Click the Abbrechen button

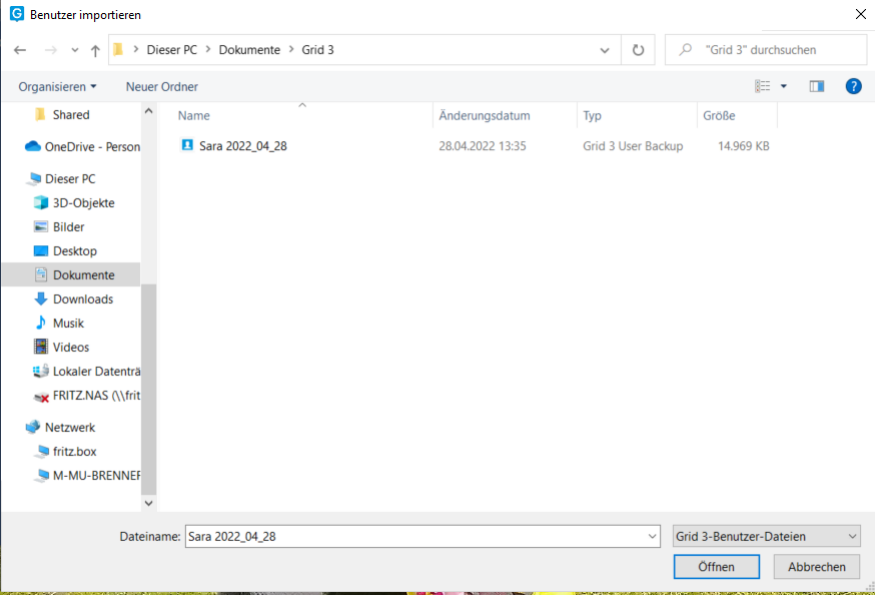pos(816,567)
